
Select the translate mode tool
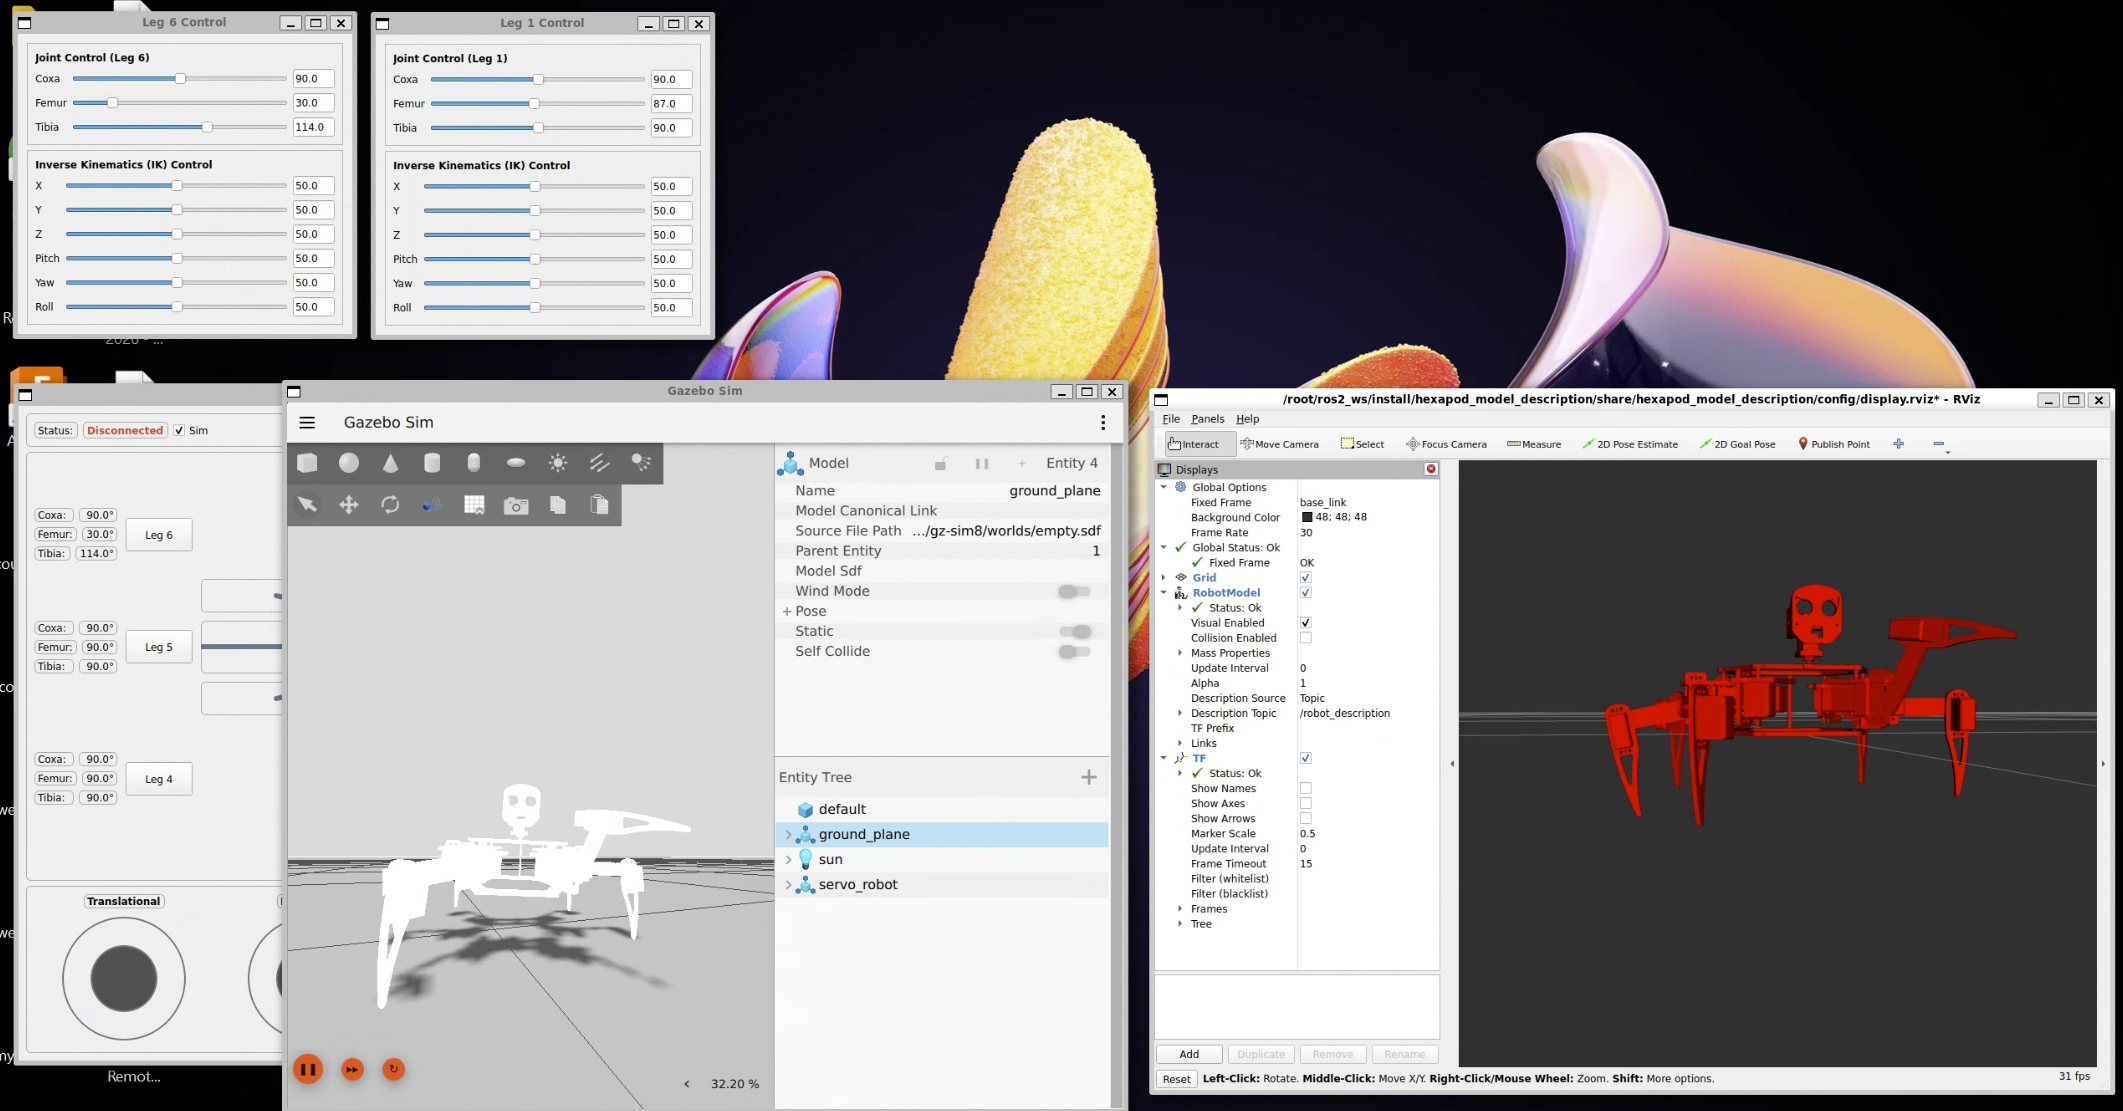tap(349, 505)
